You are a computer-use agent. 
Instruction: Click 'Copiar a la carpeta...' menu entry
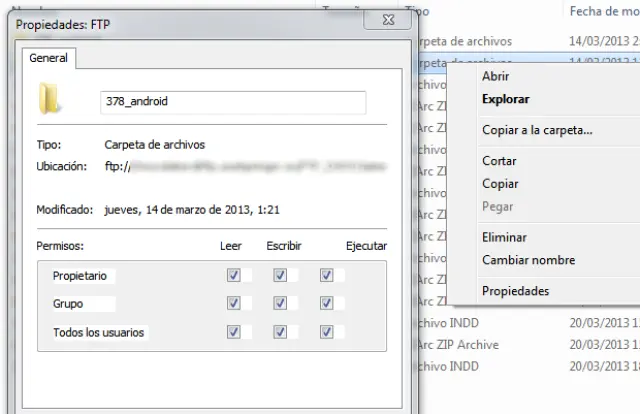[x=537, y=130]
